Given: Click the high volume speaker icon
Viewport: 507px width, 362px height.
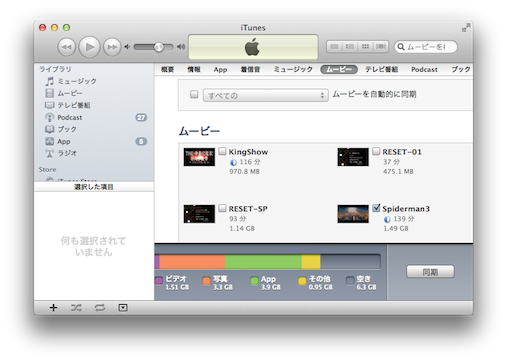Looking at the screenshot, I should pos(181,47).
